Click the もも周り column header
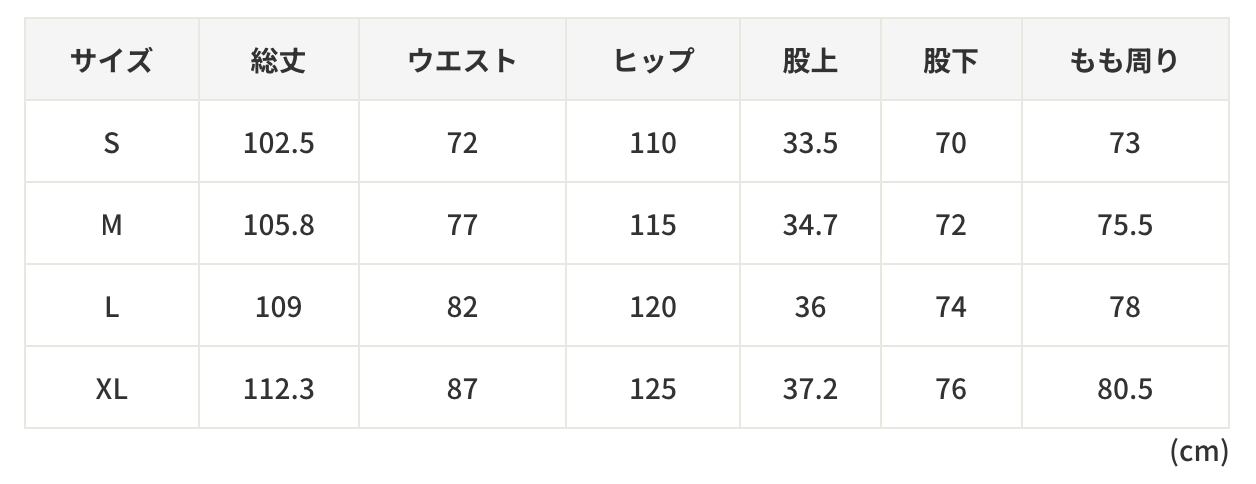This screenshot has height=484, width=1256. click(x=1125, y=61)
